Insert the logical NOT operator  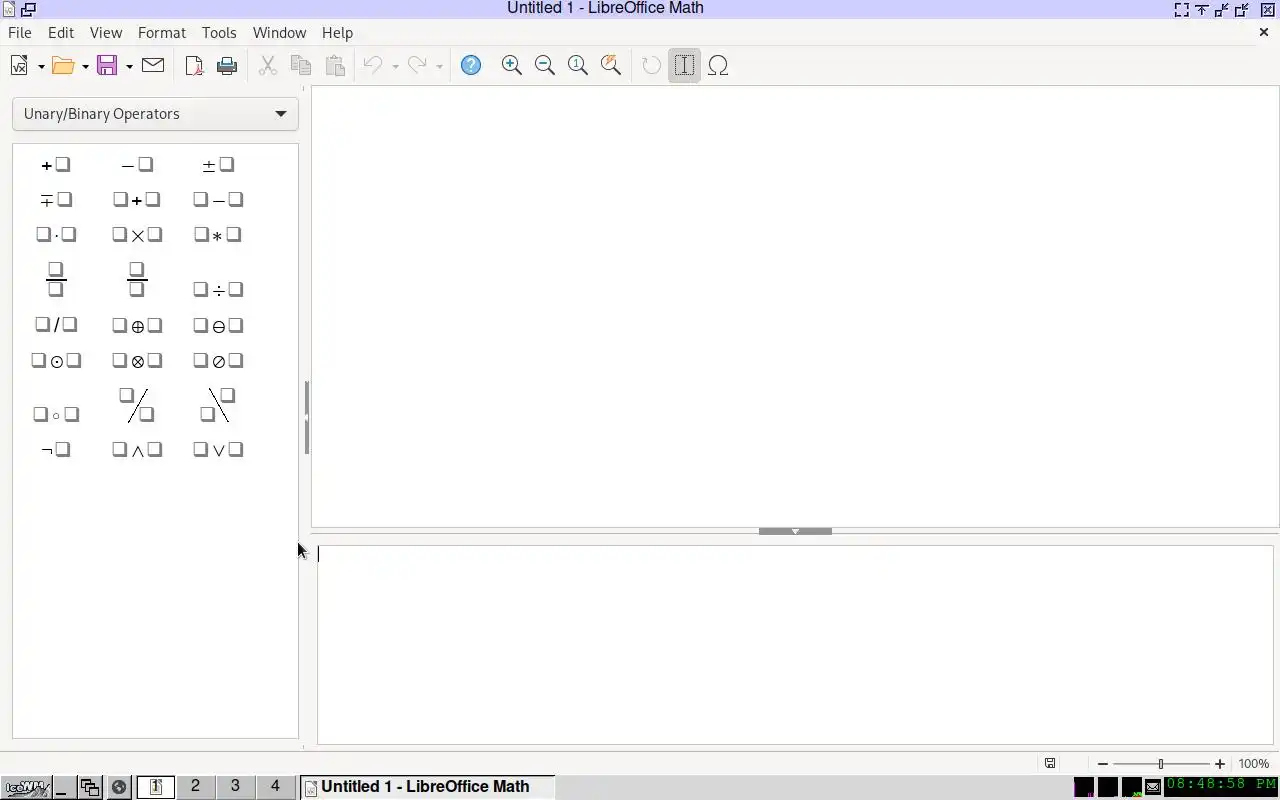(x=56, y=450)
